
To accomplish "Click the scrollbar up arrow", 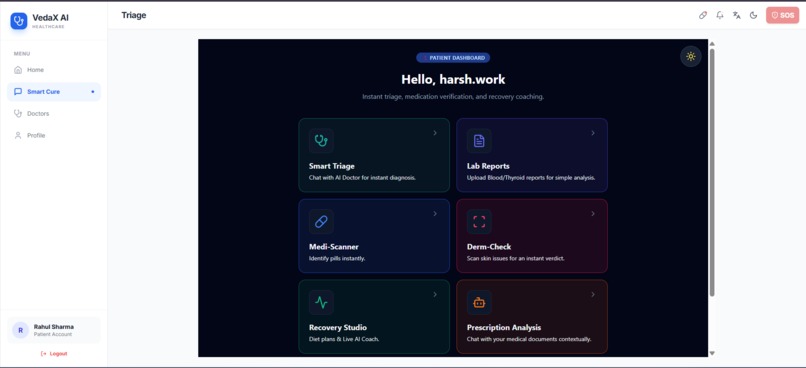I will (712, 44).
